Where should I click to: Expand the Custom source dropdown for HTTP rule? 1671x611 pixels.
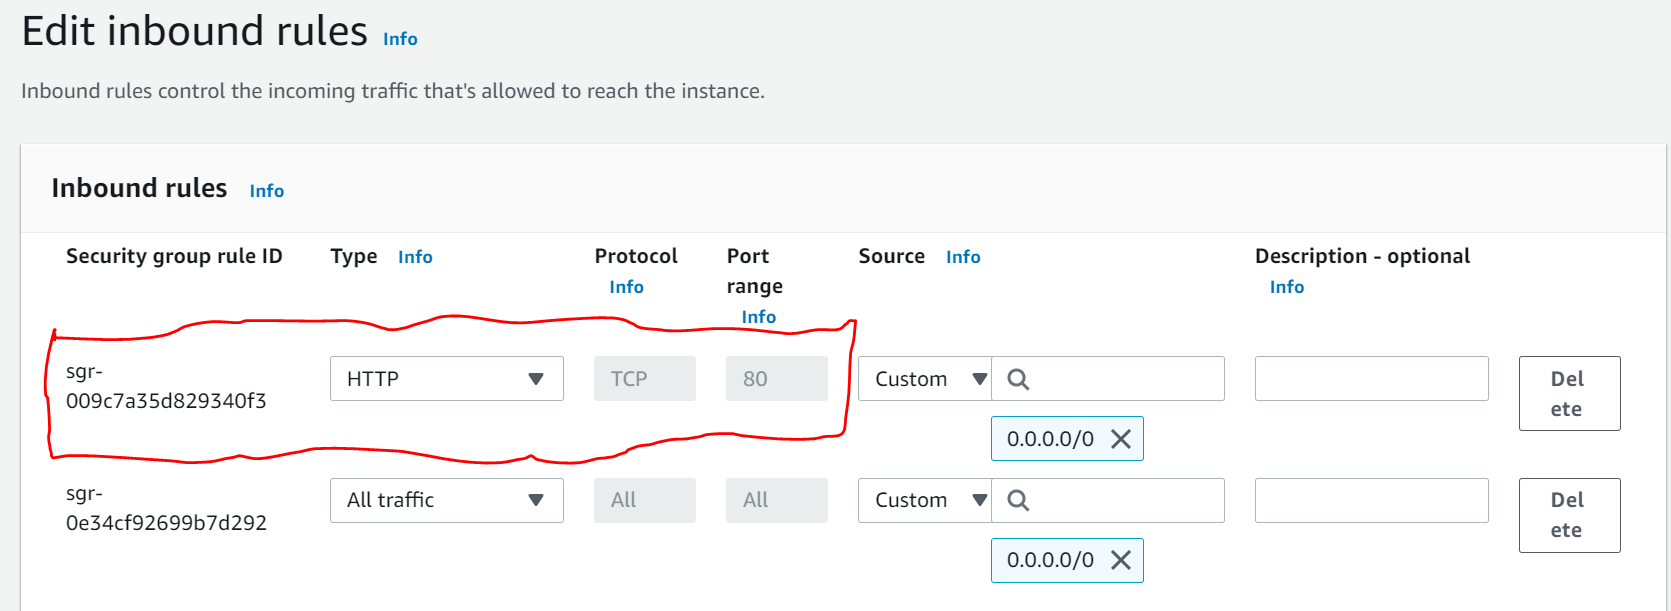925,379
